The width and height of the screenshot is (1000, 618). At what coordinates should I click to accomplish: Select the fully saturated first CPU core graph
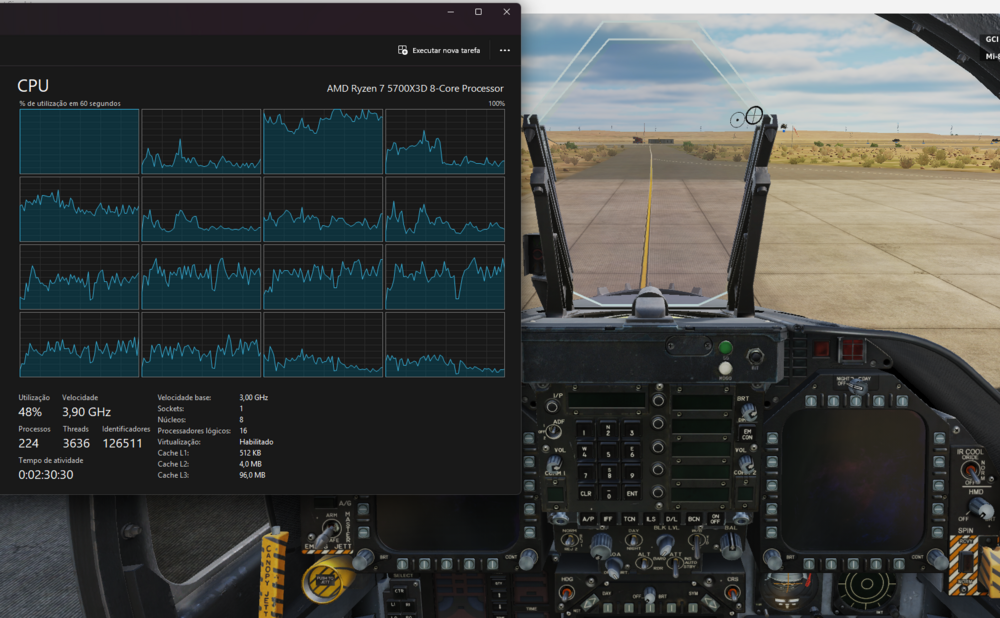coord(79,142)
